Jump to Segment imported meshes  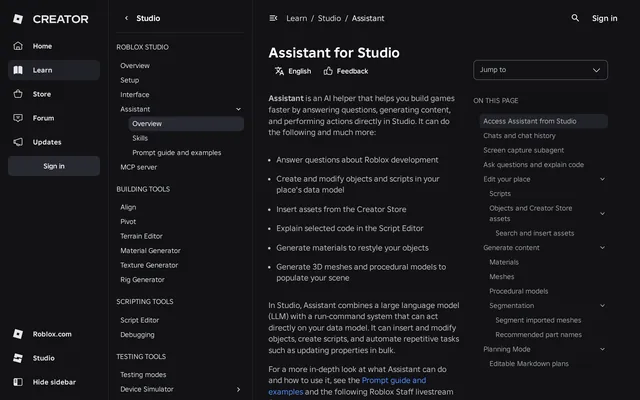(x=538, y=320)
